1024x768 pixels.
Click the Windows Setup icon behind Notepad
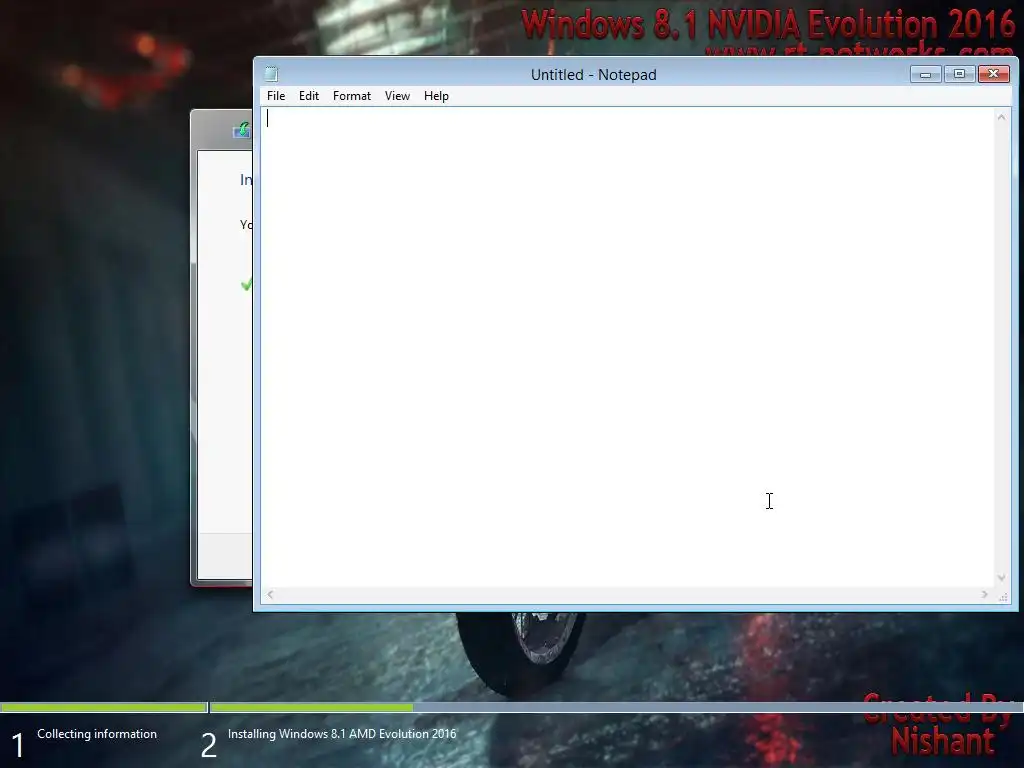(242, 130)
